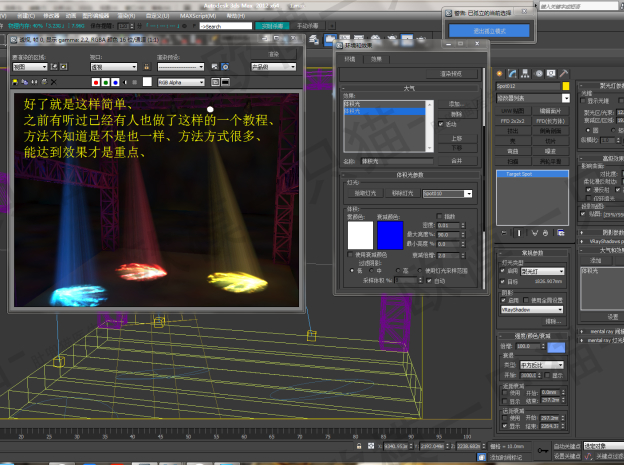
Task: Select the Medium filter shadows radio button
Action: coord(371,271)
